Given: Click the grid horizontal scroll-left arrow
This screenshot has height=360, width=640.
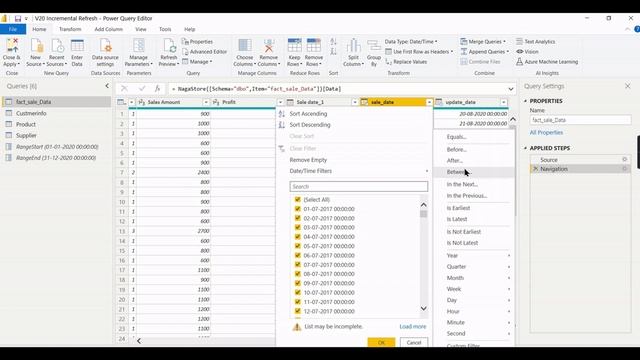Looking at the screenshot, I should pyautogui.click(x=139, y=340).
